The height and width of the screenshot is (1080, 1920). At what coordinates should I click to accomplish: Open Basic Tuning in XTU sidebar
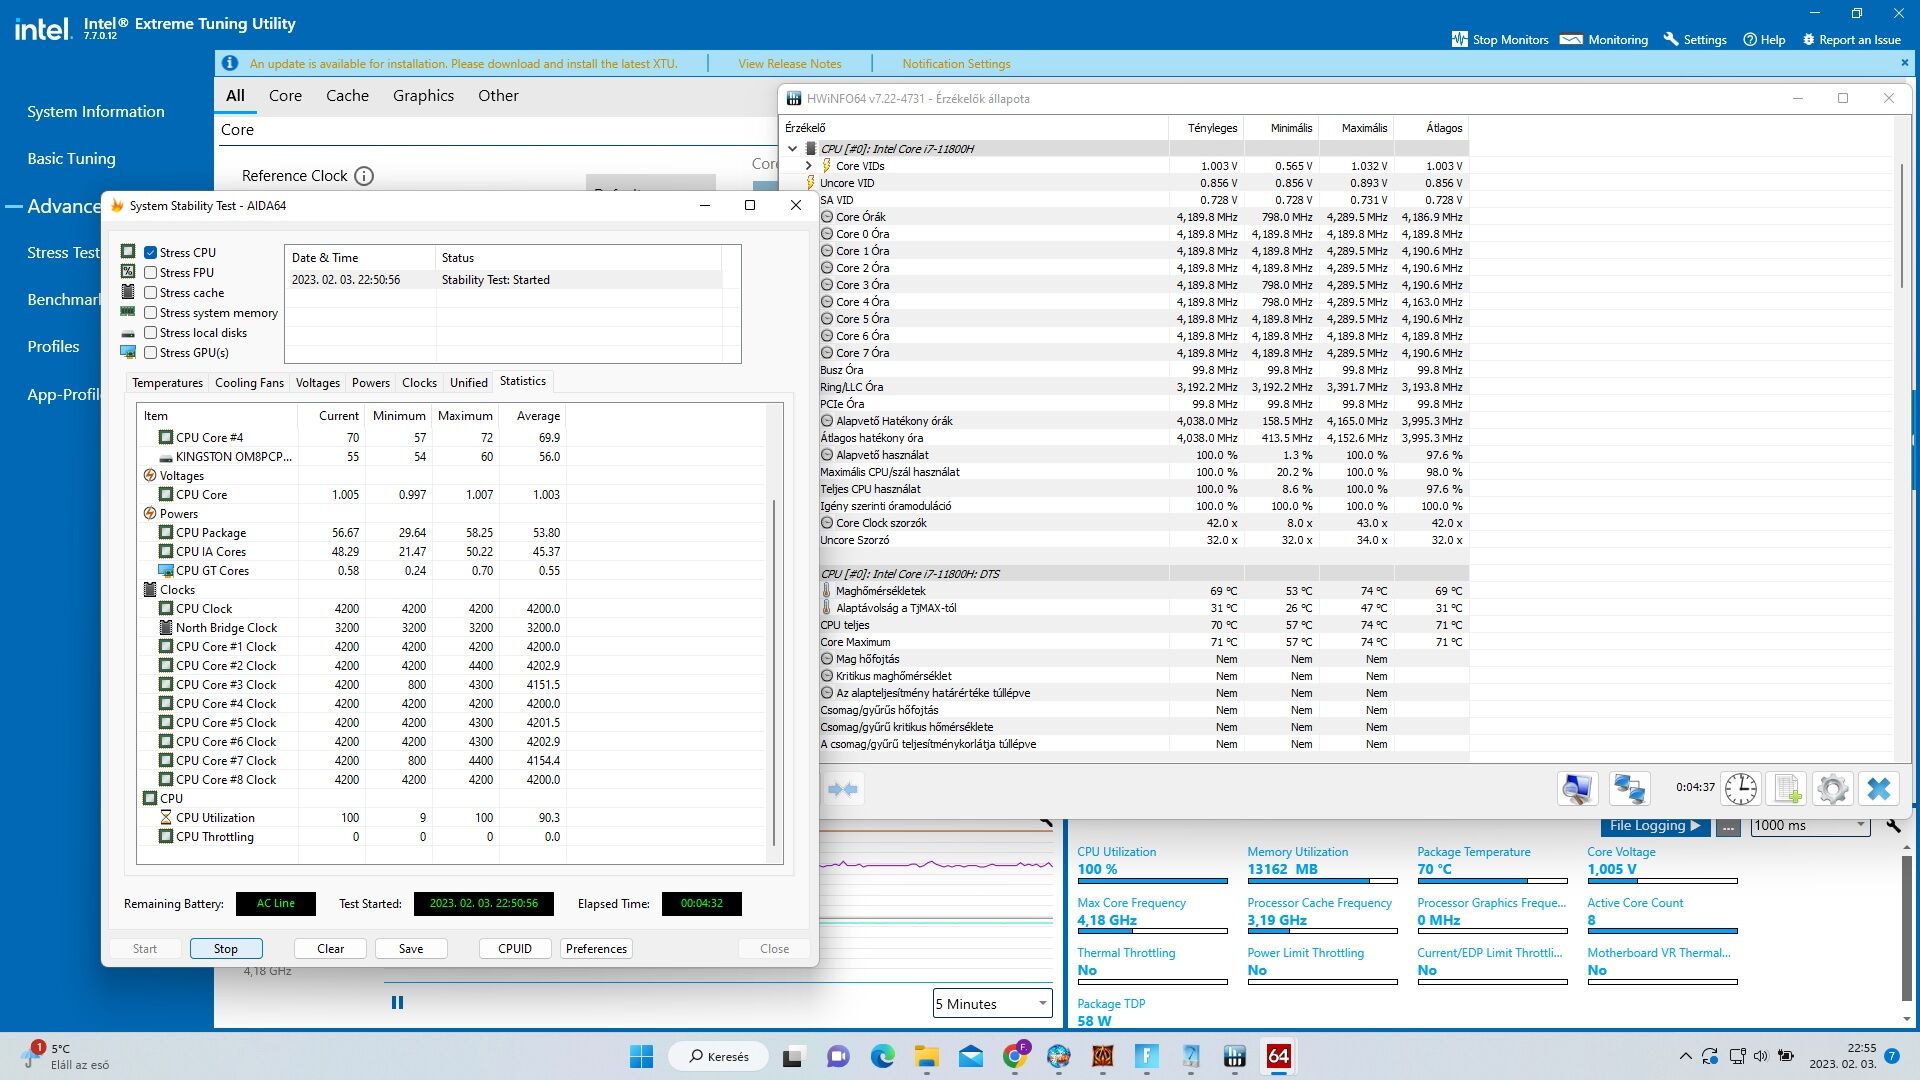[71, 159]
